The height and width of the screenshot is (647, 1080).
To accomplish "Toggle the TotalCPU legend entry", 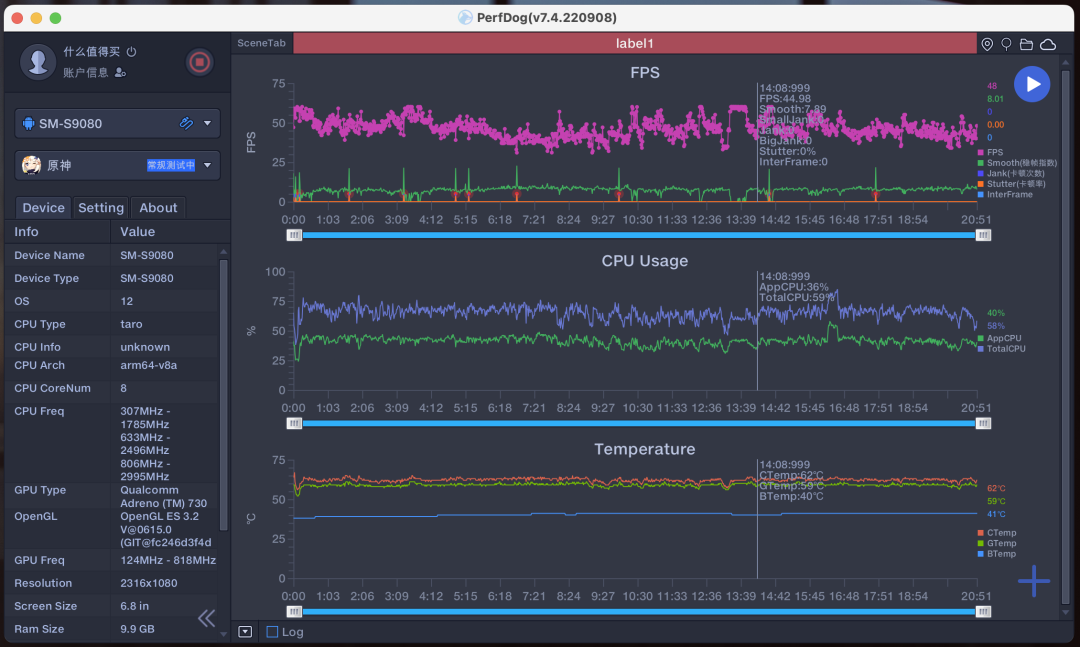I will click(x=1001, y=349).
